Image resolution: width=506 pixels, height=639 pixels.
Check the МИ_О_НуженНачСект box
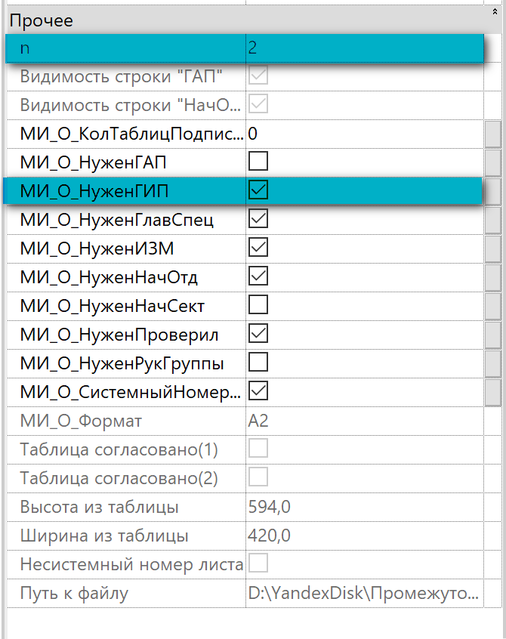[x=258, y=305]
